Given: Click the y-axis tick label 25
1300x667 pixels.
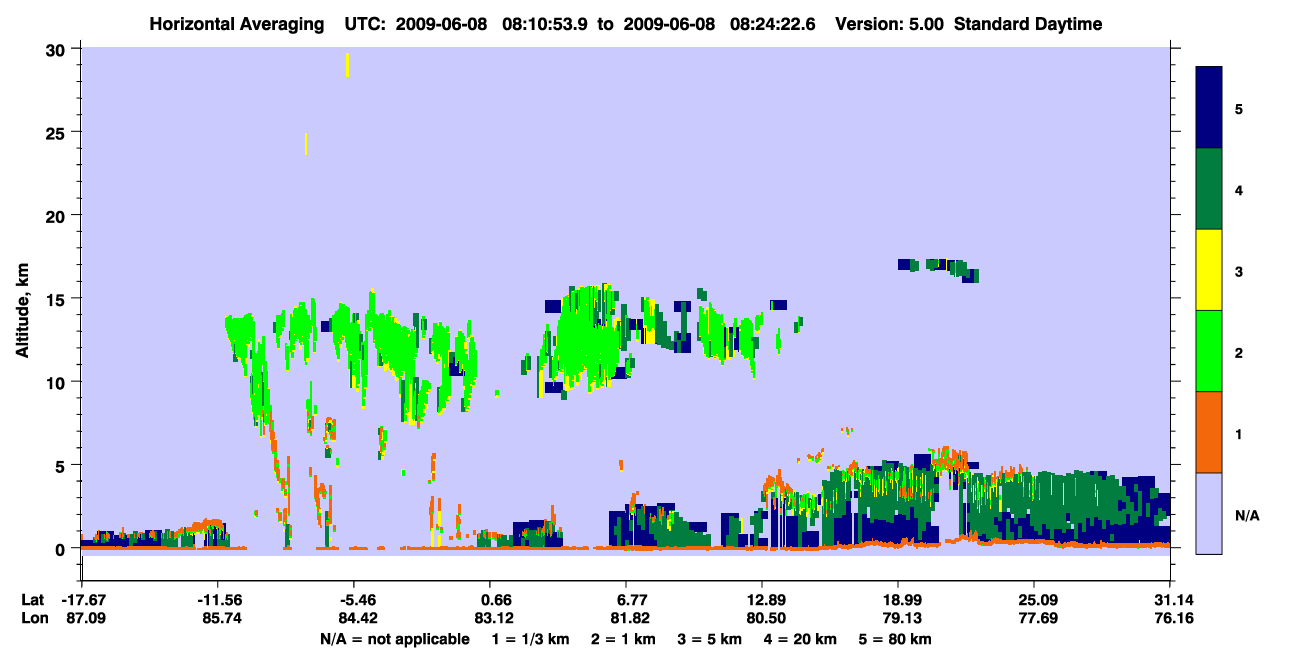Looking at the screenshot, I should pos(57,132).
